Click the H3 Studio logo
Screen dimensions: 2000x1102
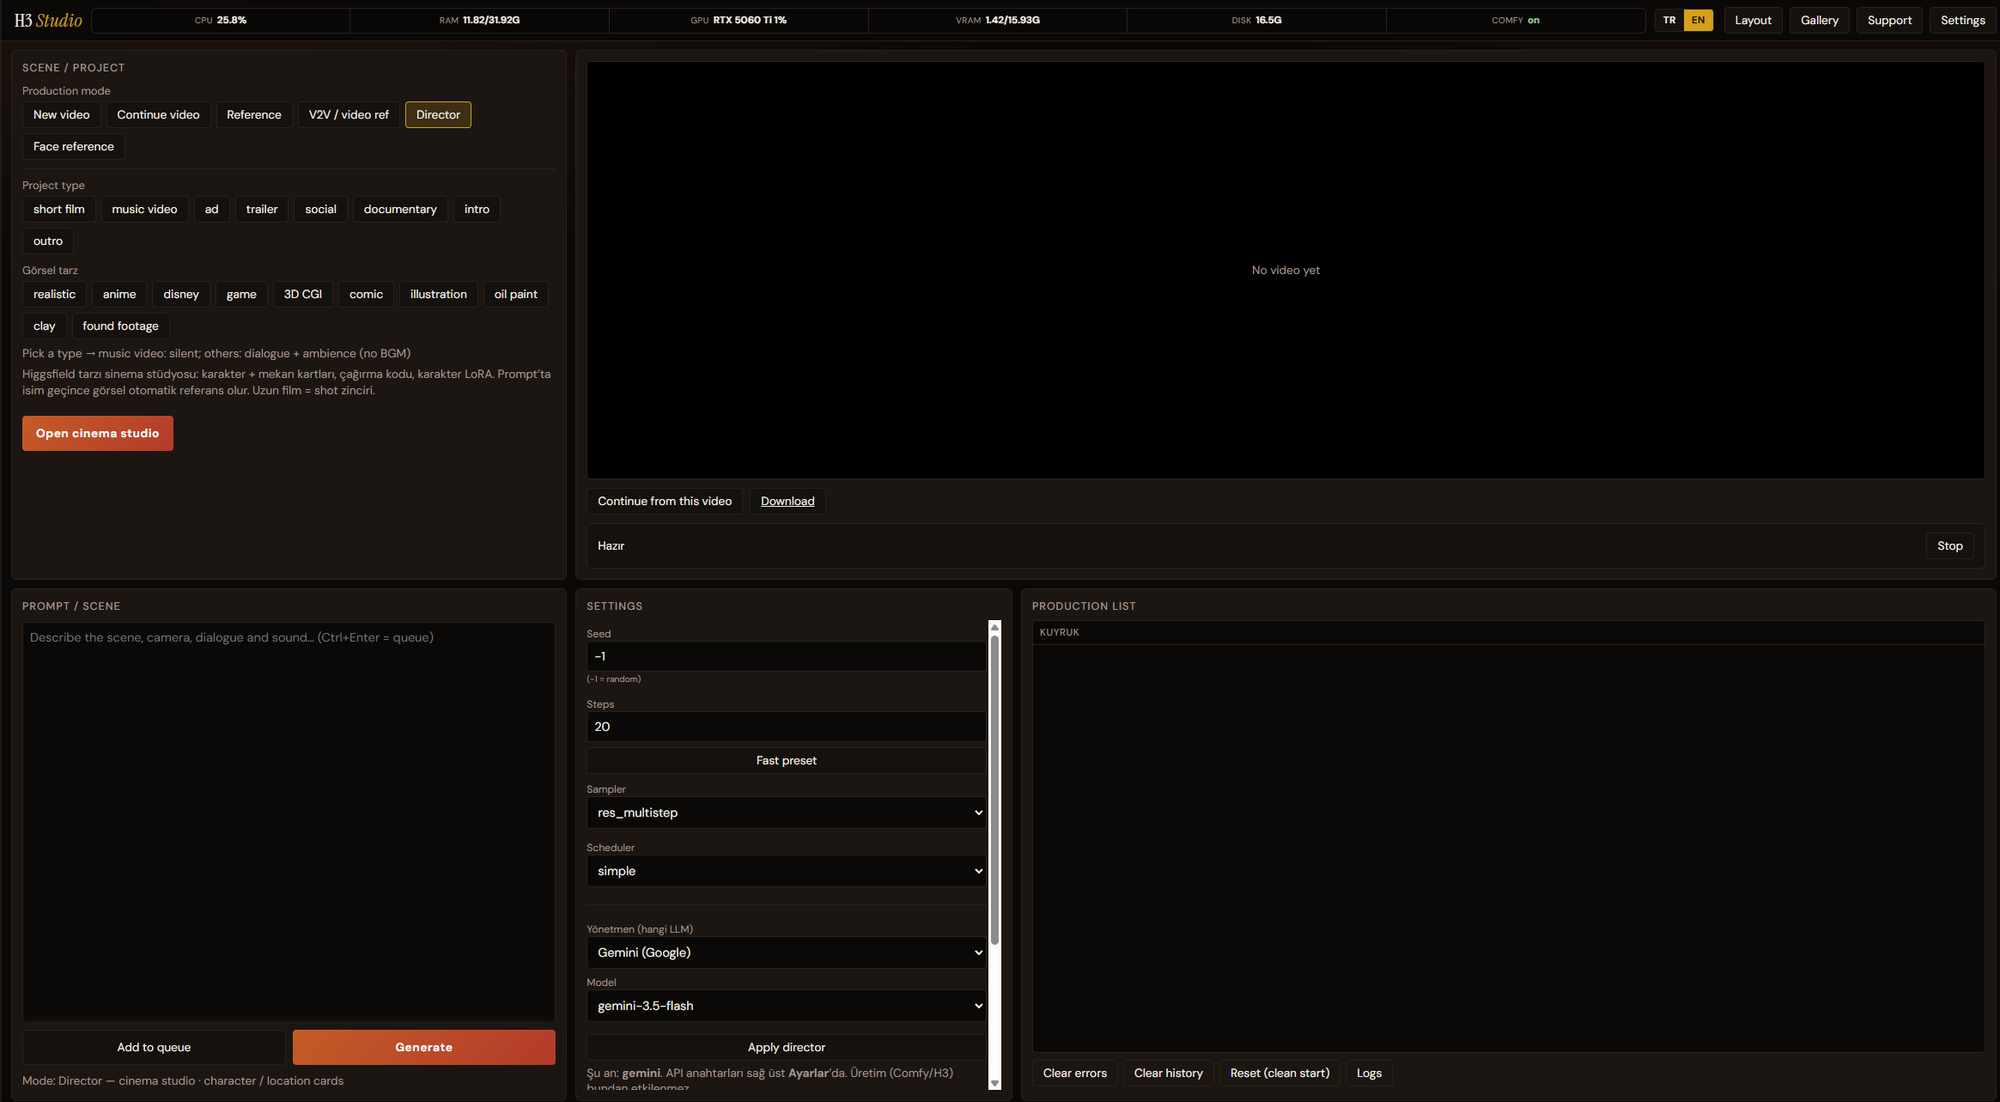(x=48, y=21)
